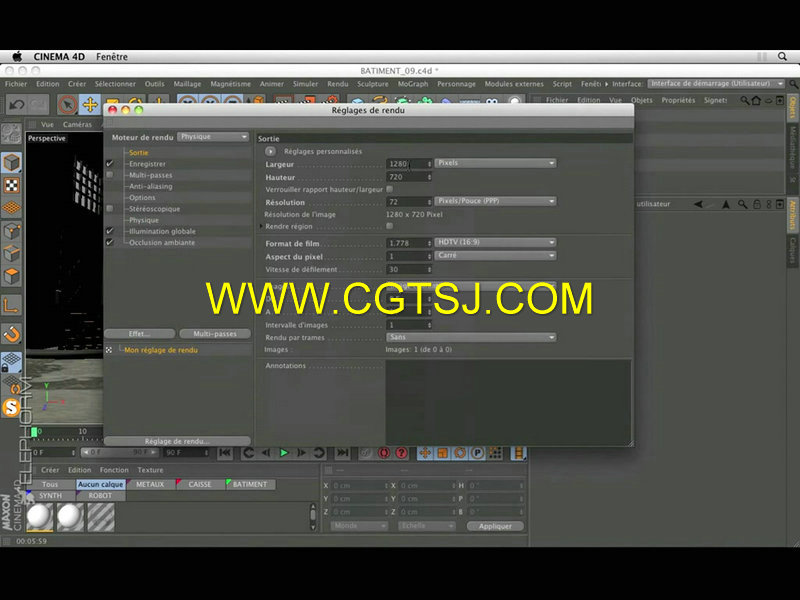
Task: Toggle Rotation keyframe icon
Action: pos(460,453)
